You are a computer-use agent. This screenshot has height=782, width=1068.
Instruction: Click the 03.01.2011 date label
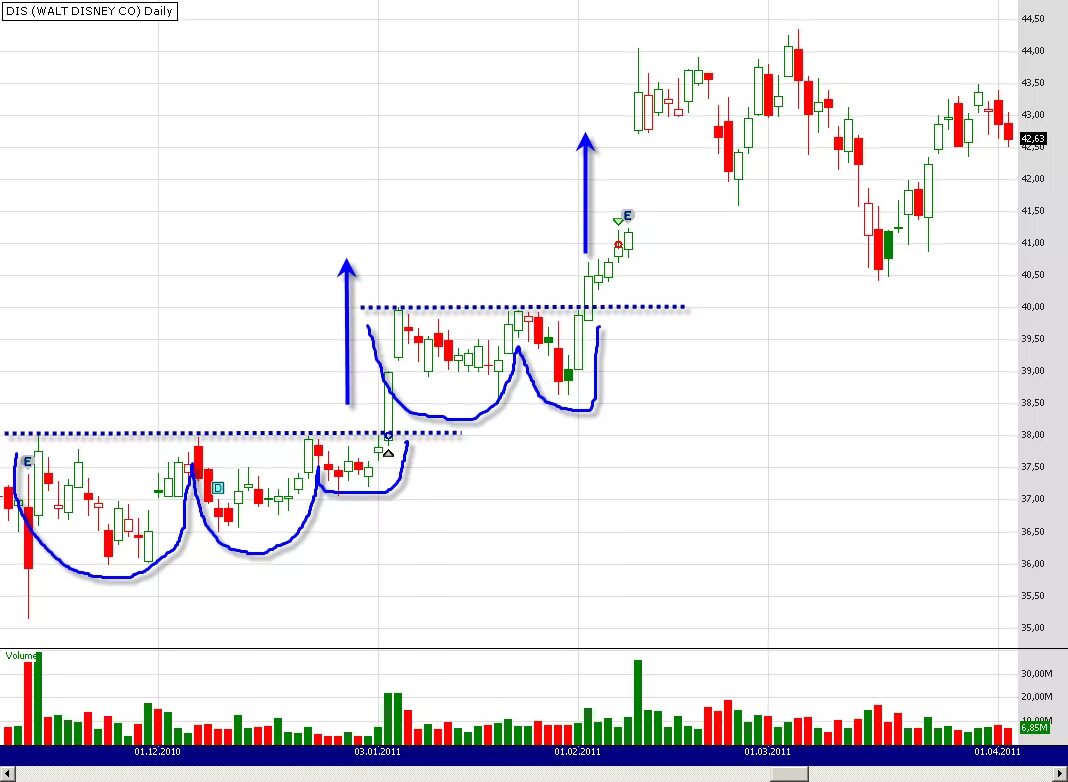(x=377, y=752)
